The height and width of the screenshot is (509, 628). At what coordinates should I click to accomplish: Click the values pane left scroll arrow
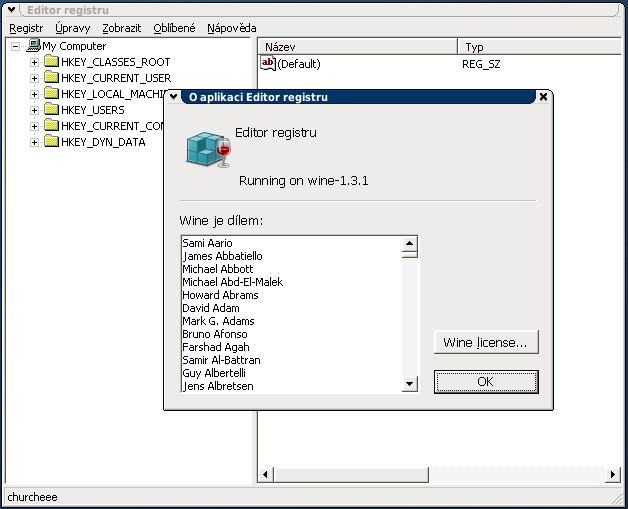click(x=265, y=475)
